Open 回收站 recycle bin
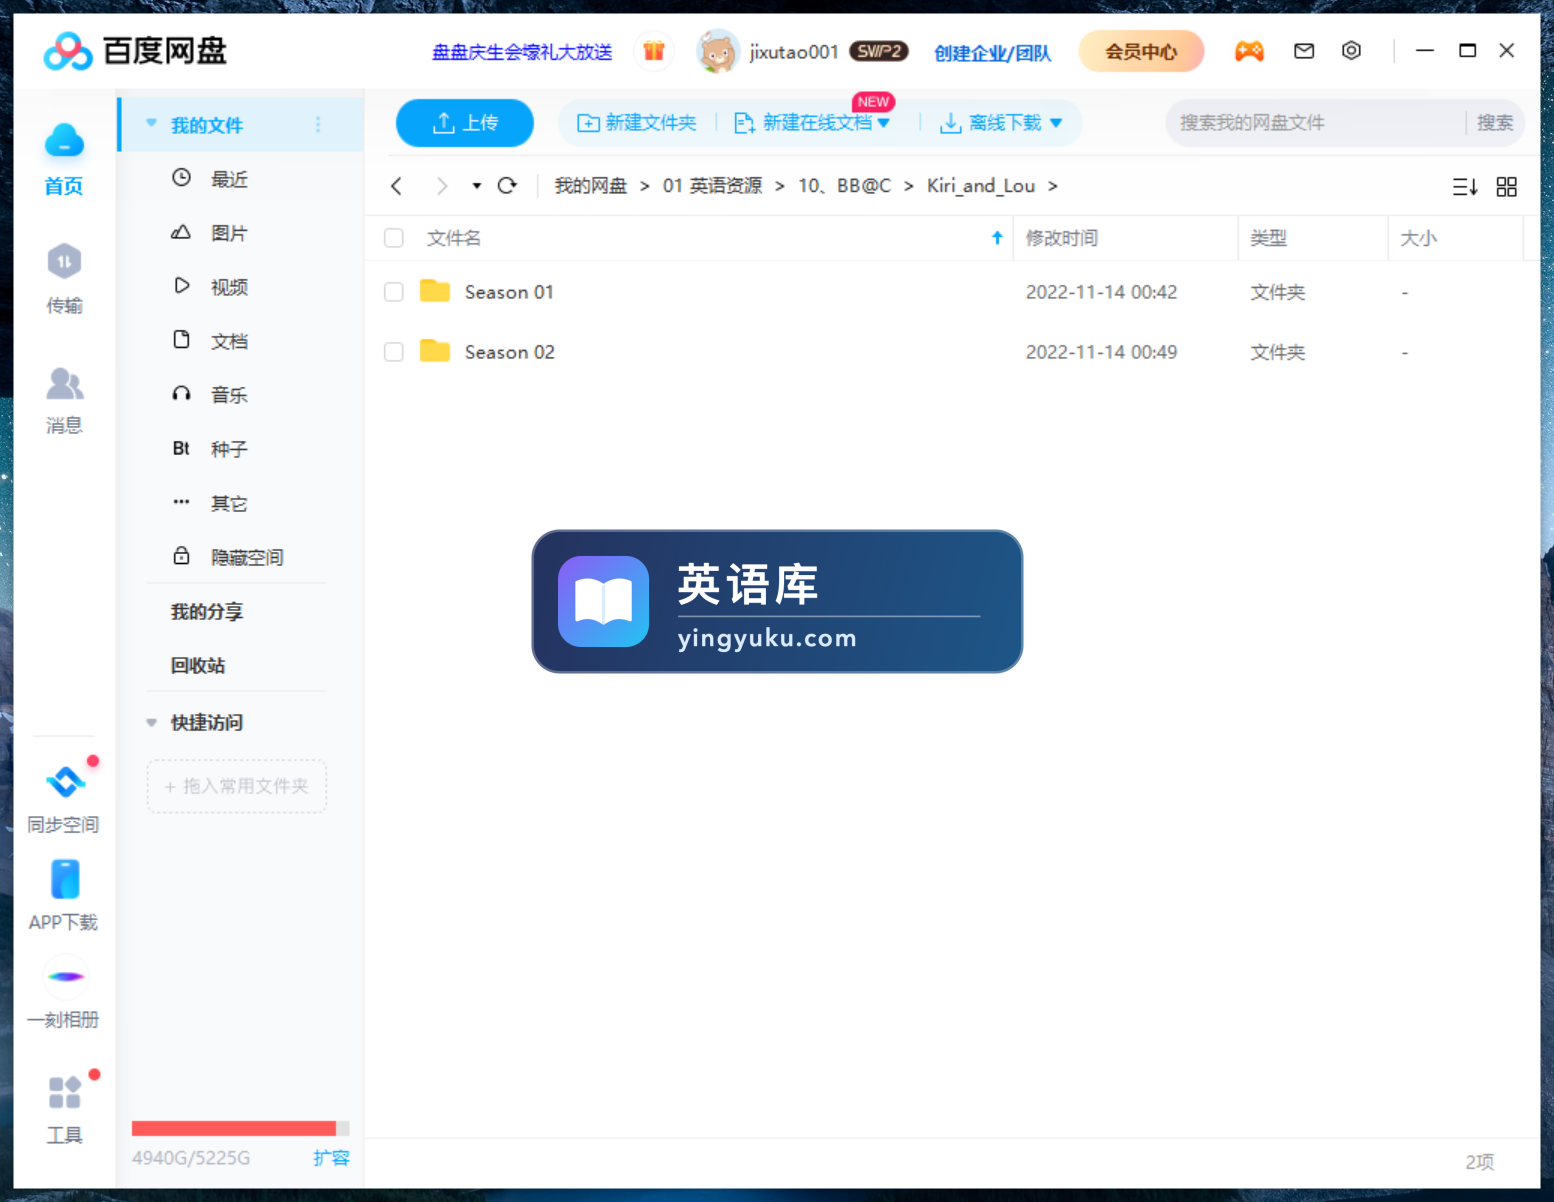1554x1202 pixels. (x=198, y=665)
